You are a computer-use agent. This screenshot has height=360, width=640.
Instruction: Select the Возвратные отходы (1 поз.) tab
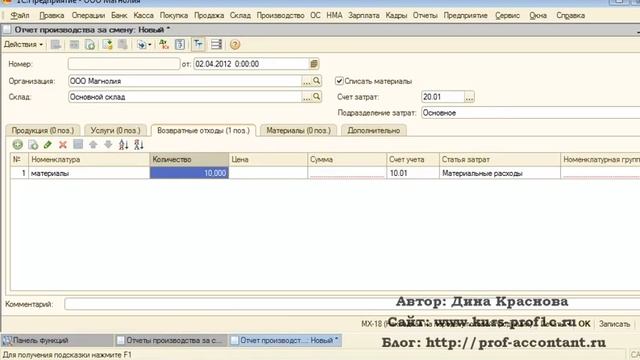203,131
